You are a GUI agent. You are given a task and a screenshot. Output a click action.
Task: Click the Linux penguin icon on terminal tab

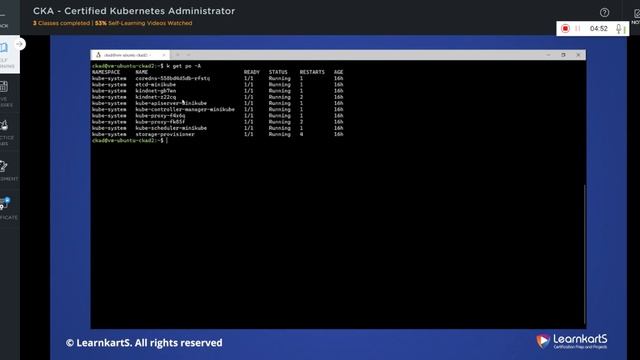click(98, 55)
